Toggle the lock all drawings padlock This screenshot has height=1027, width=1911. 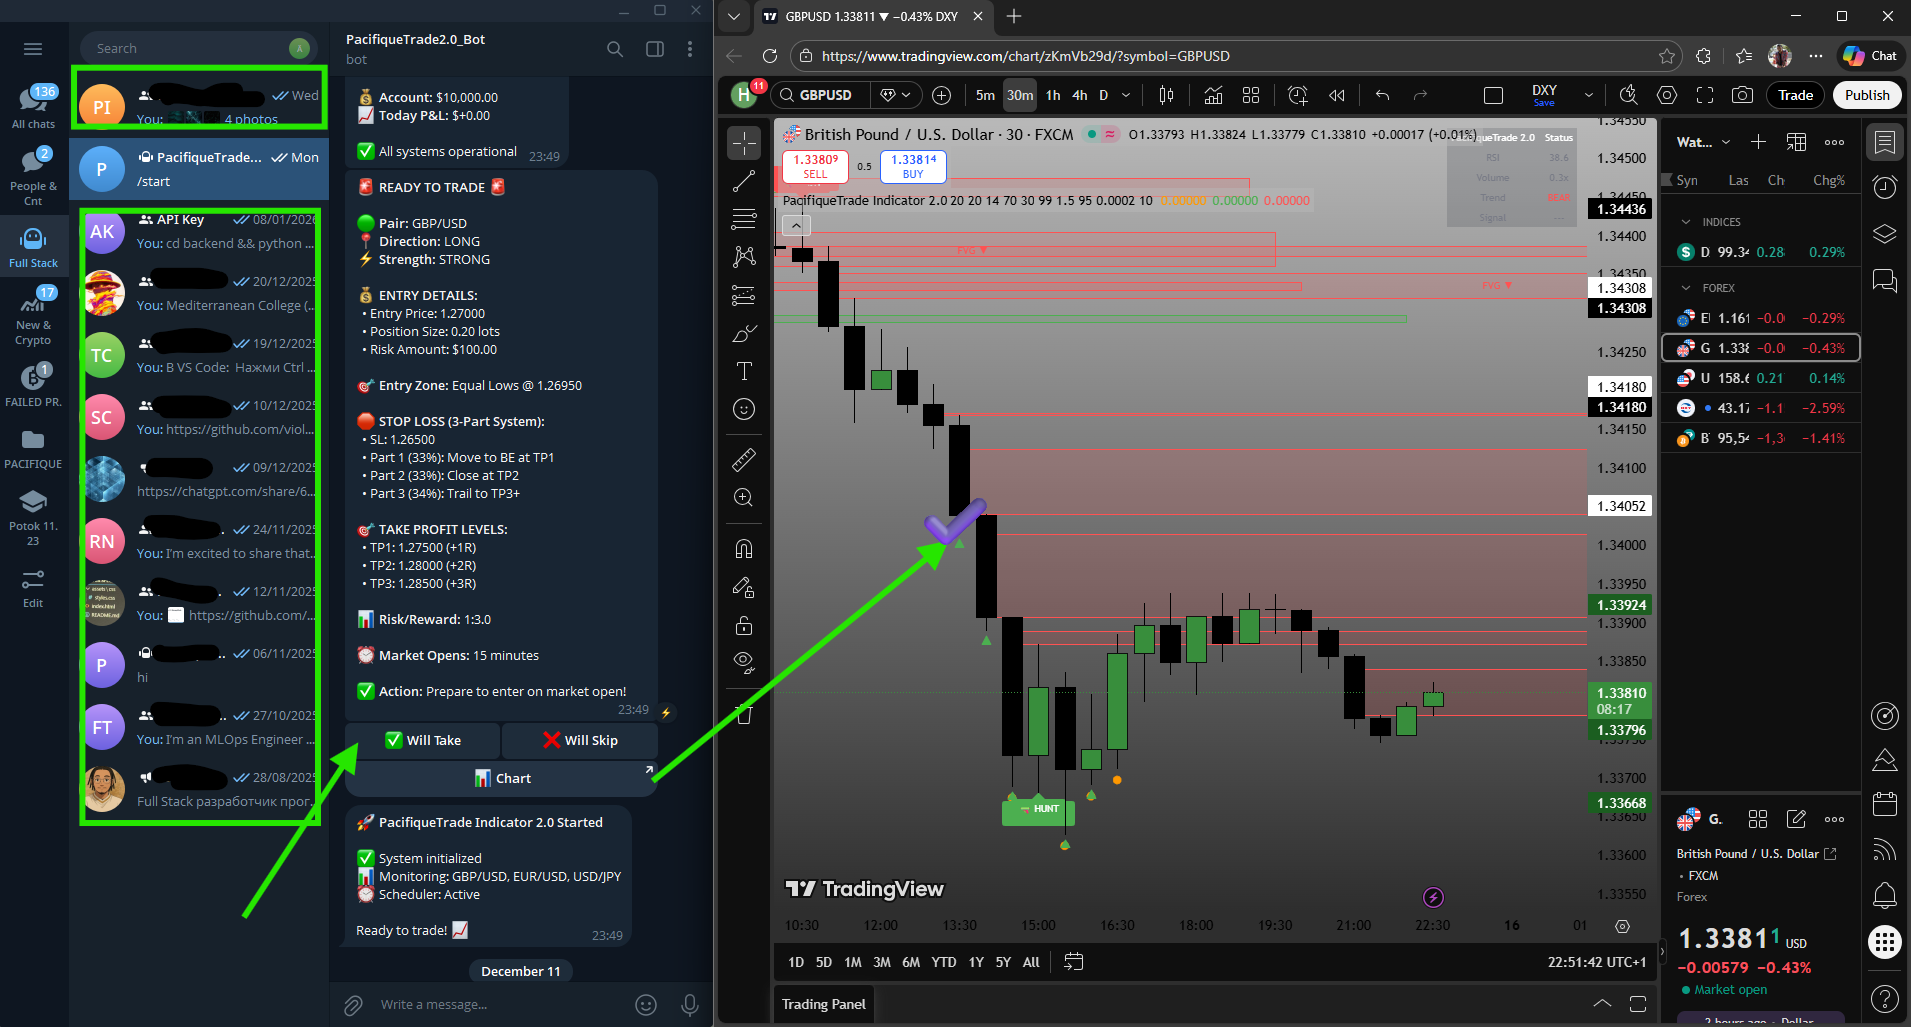tap(744, 625)
